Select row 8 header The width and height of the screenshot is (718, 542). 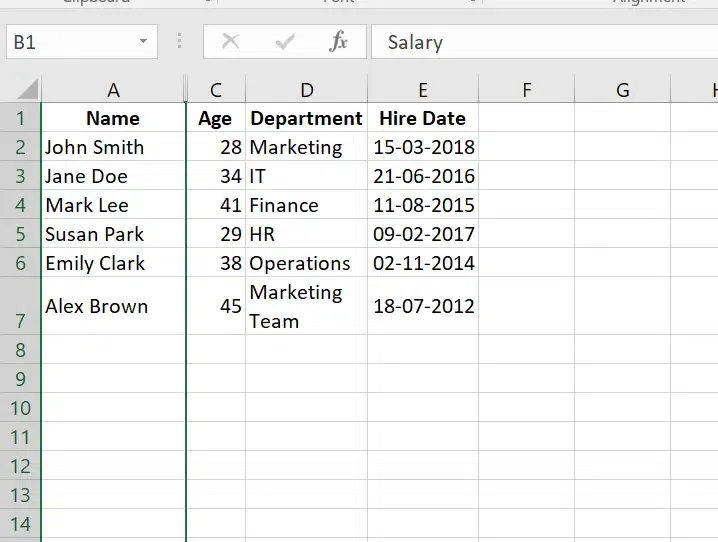coord(20,349)
